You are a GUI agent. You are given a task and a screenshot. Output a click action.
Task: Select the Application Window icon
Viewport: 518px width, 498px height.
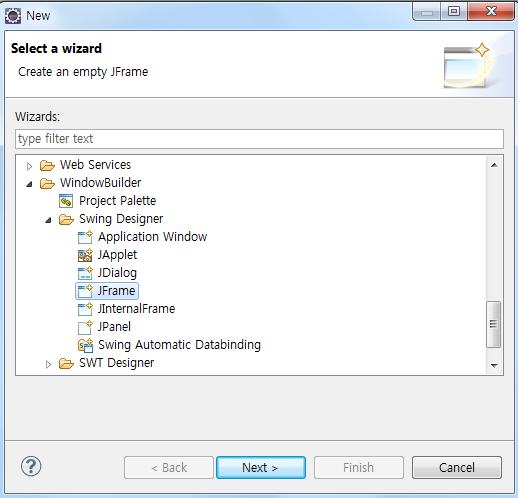(85, 237)
